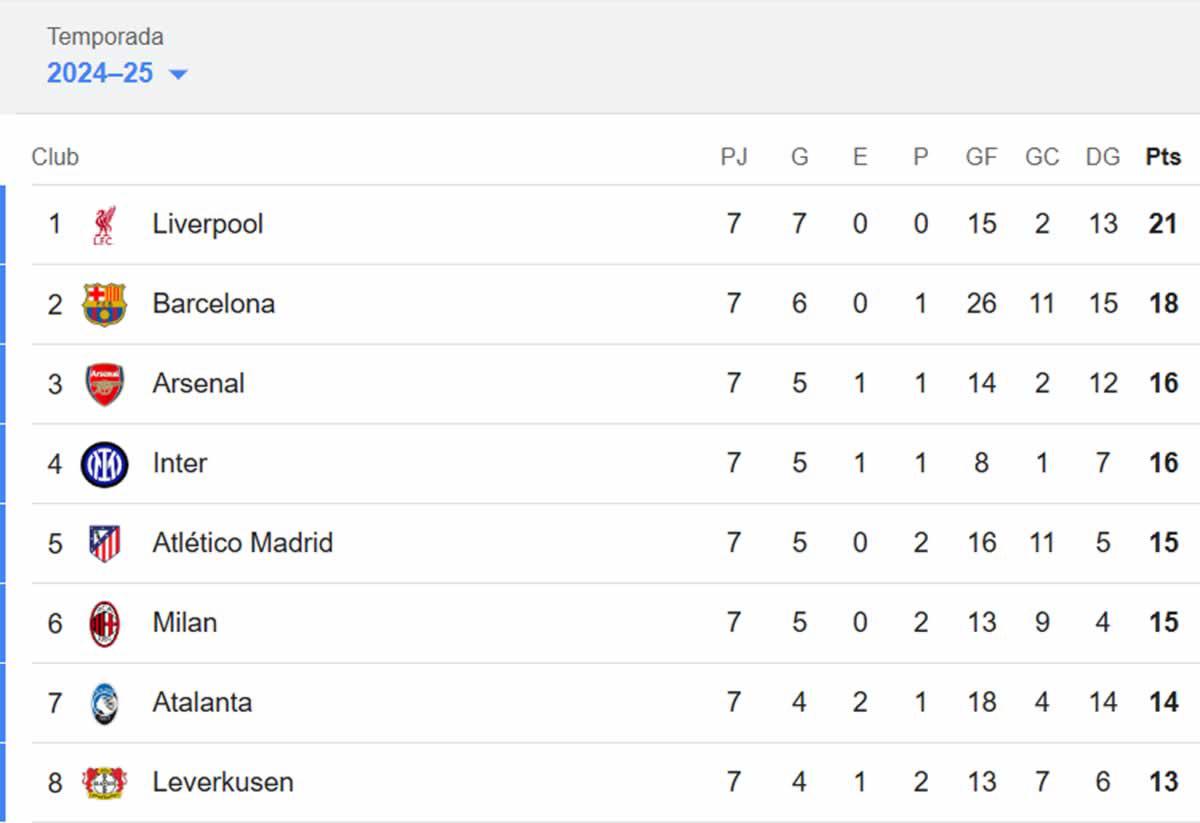Image resolution: width=1200 pixels, height=823 pixels.
Task: Click the Liverpool club crest
Action: tap(104, 224)
